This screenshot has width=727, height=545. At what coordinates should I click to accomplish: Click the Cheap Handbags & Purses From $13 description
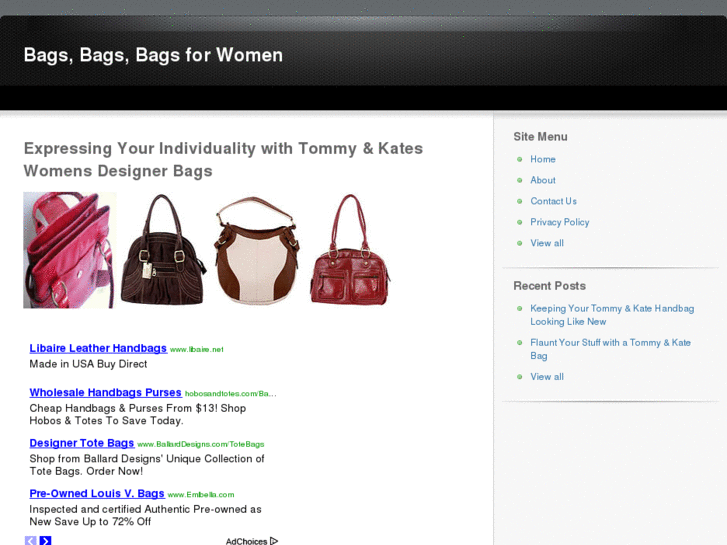138,414
